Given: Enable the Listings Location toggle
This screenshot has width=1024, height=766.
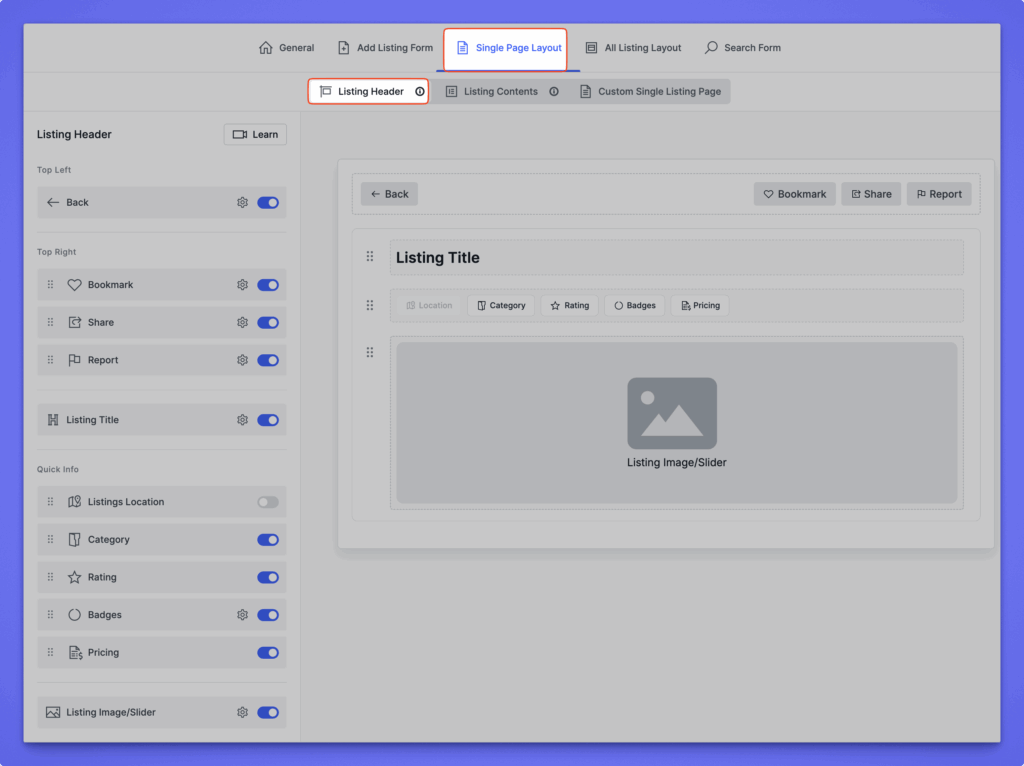Looking at the screenshot, I should 267,502.
